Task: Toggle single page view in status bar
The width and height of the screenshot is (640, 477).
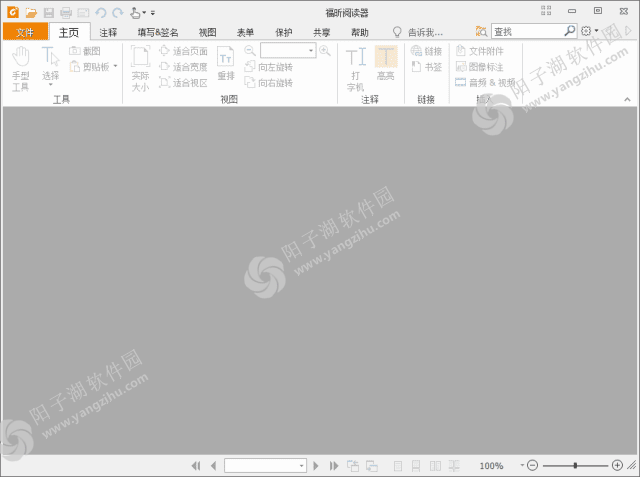Action: pyautogui.click(x=398, y=466)
